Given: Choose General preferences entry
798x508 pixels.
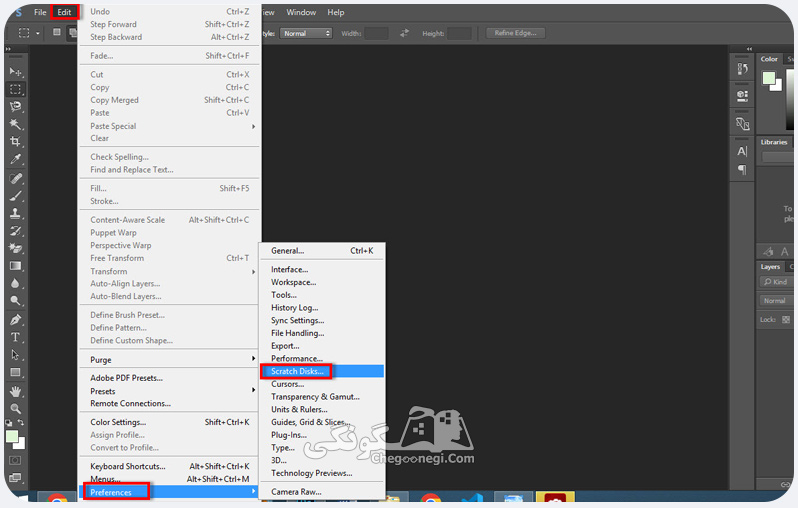Looking at the screenshot, I should [x=322, y=250].
